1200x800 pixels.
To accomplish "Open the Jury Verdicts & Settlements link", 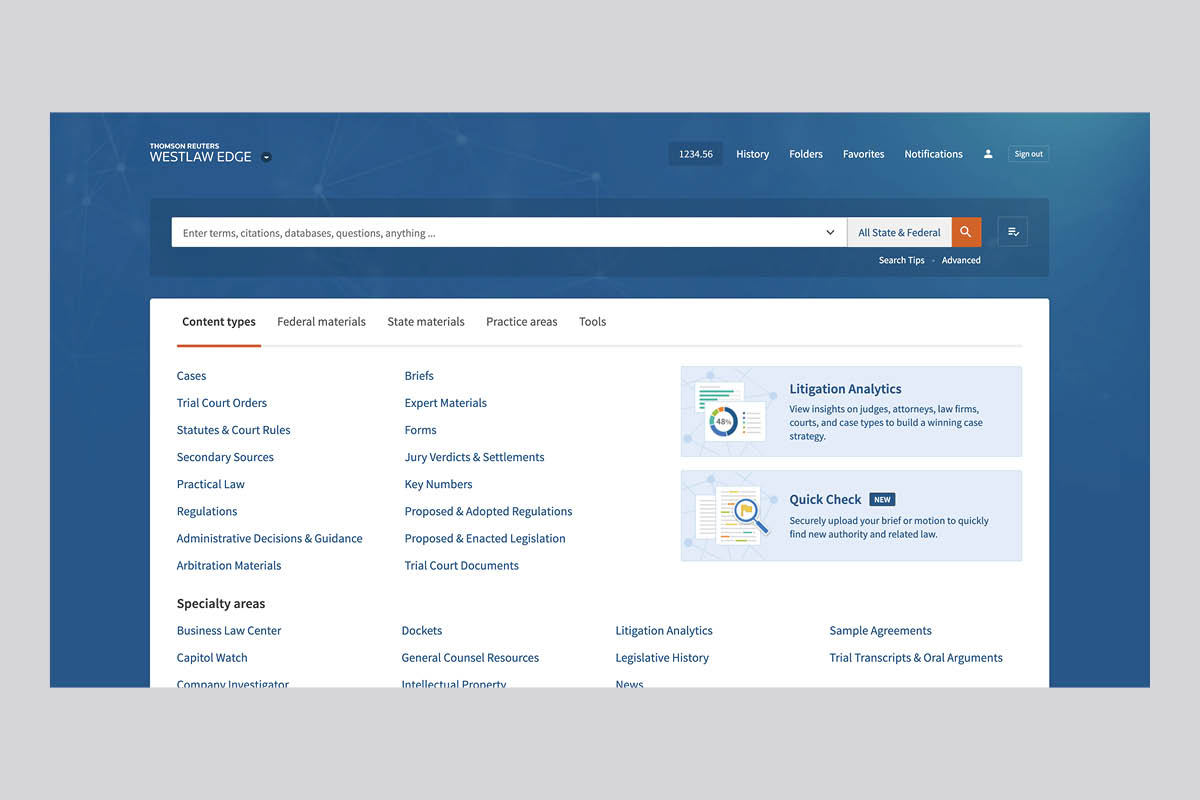I will (x=474, y=457).
